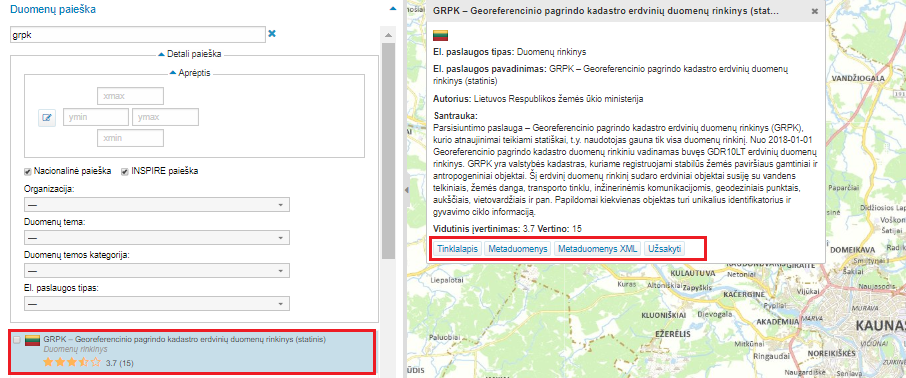The image size is (906, 378).
Task: Click the Metaduomenys button
Action: 518,249
